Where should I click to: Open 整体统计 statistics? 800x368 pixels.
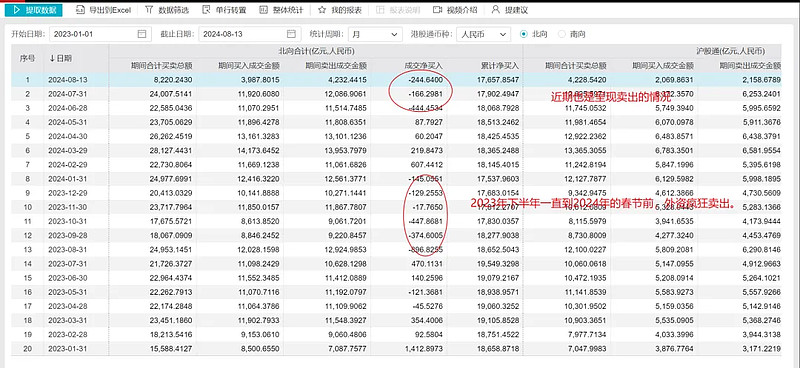click(281, 10)
